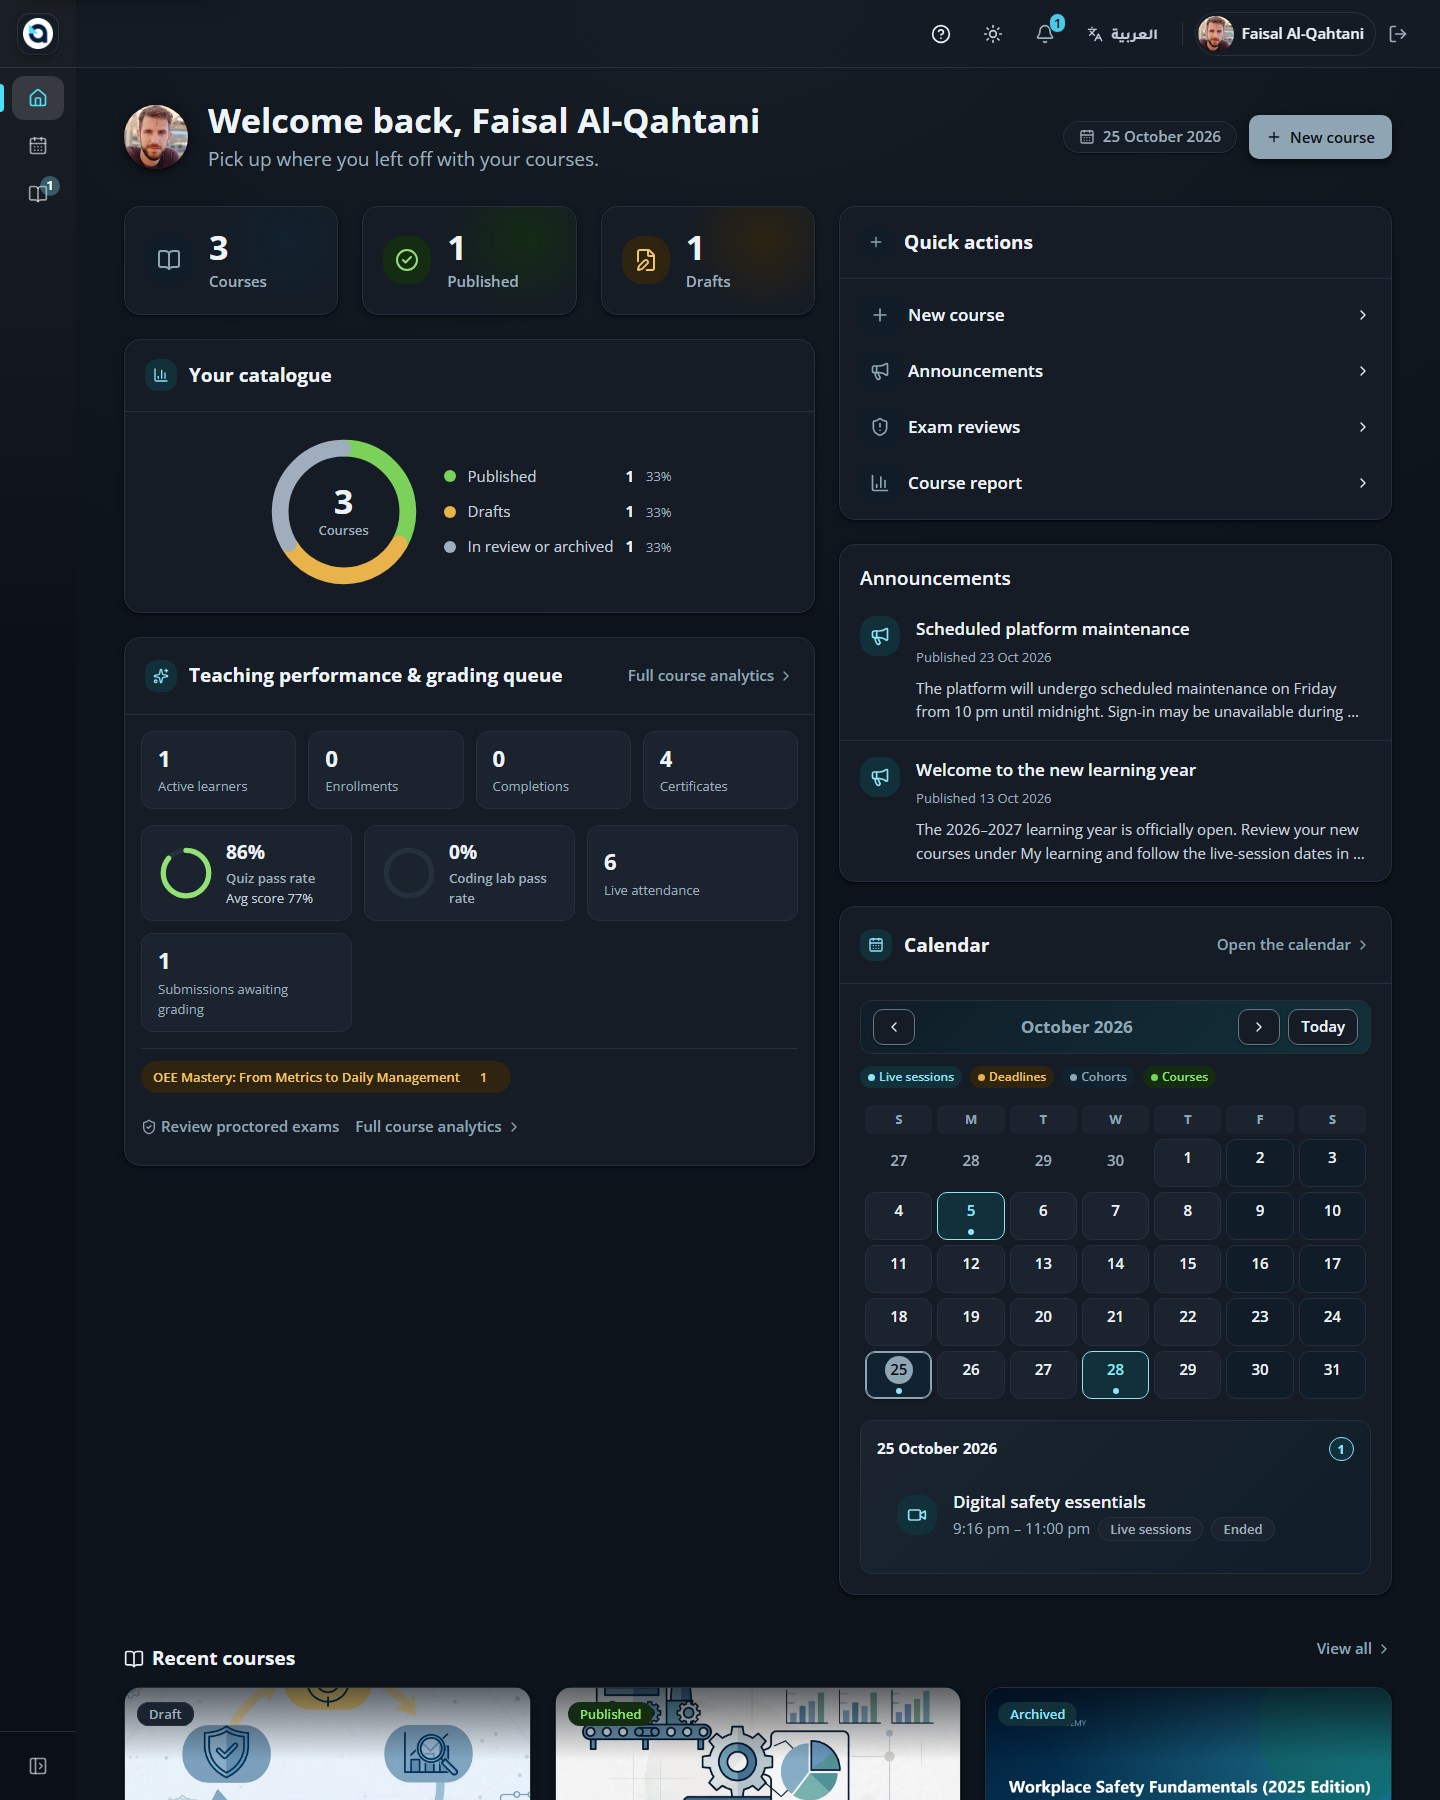Open notifications bell in top bar
Image resolution: width=1440 pixels, height=1800 pixels.
[x=1045, y=34]
